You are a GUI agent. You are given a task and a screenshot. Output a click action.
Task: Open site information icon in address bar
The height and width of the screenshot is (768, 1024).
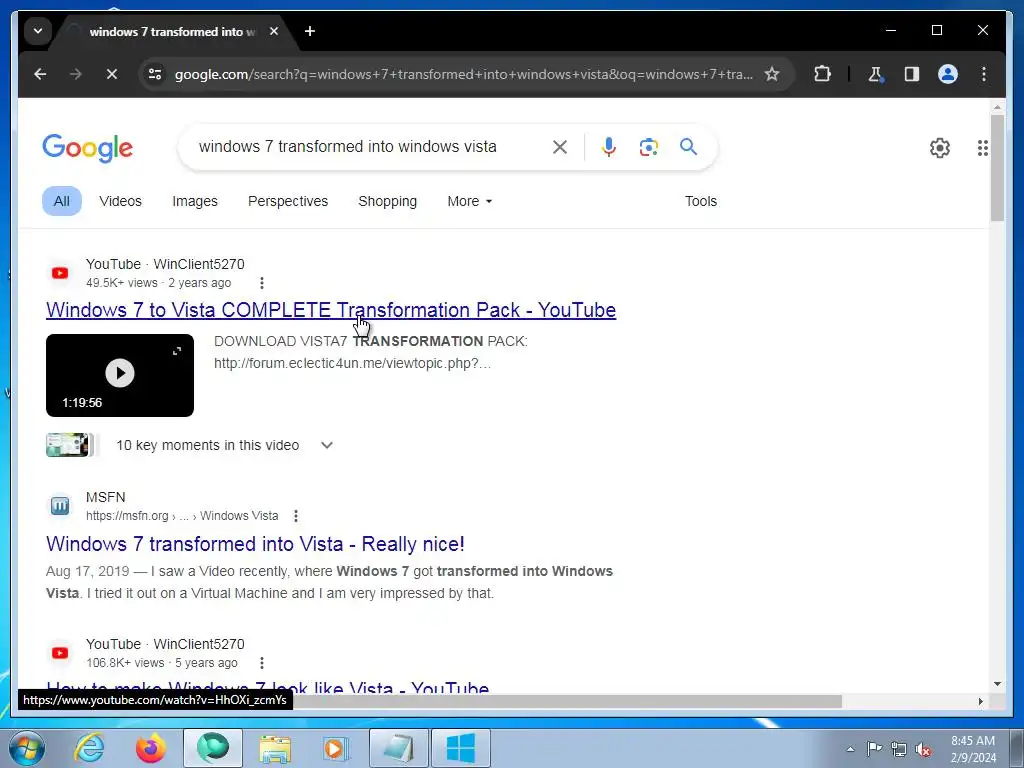pos(155,74)
